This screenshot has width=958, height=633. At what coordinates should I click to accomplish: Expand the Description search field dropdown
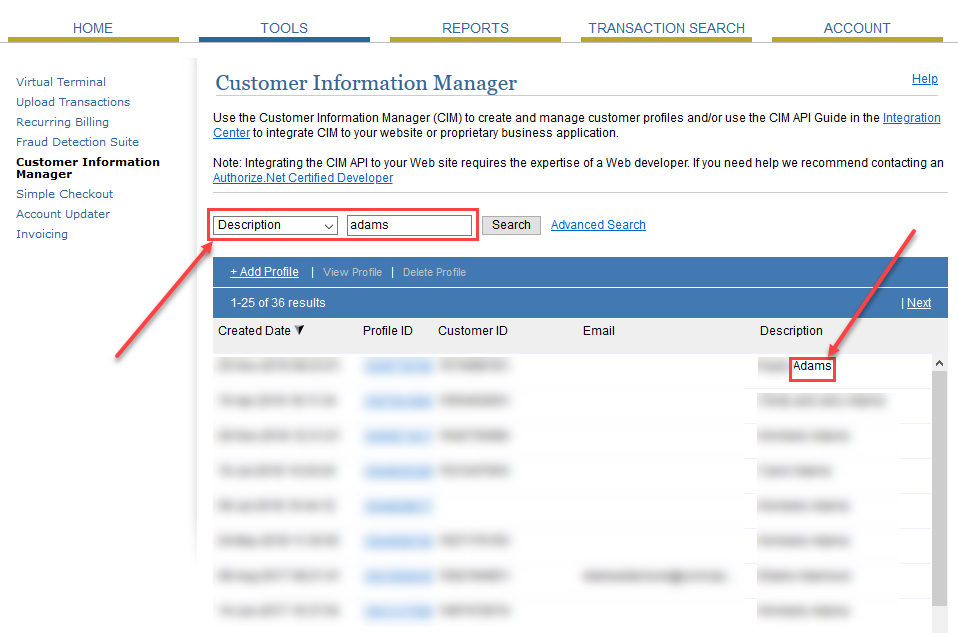point(276,225)
